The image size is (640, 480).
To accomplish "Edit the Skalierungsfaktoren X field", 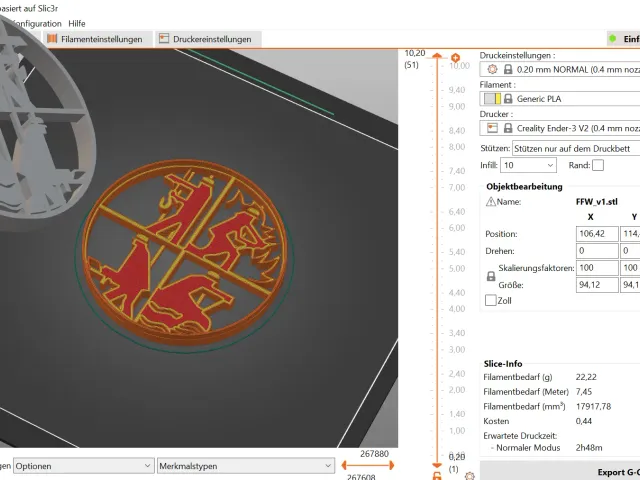I will (597, 268).
